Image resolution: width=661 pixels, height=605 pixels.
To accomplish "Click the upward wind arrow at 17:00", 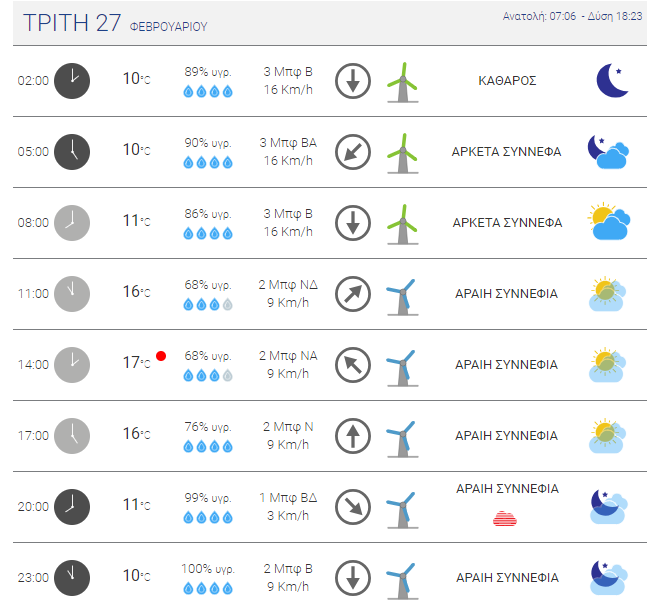I will (x=353, y=436).
